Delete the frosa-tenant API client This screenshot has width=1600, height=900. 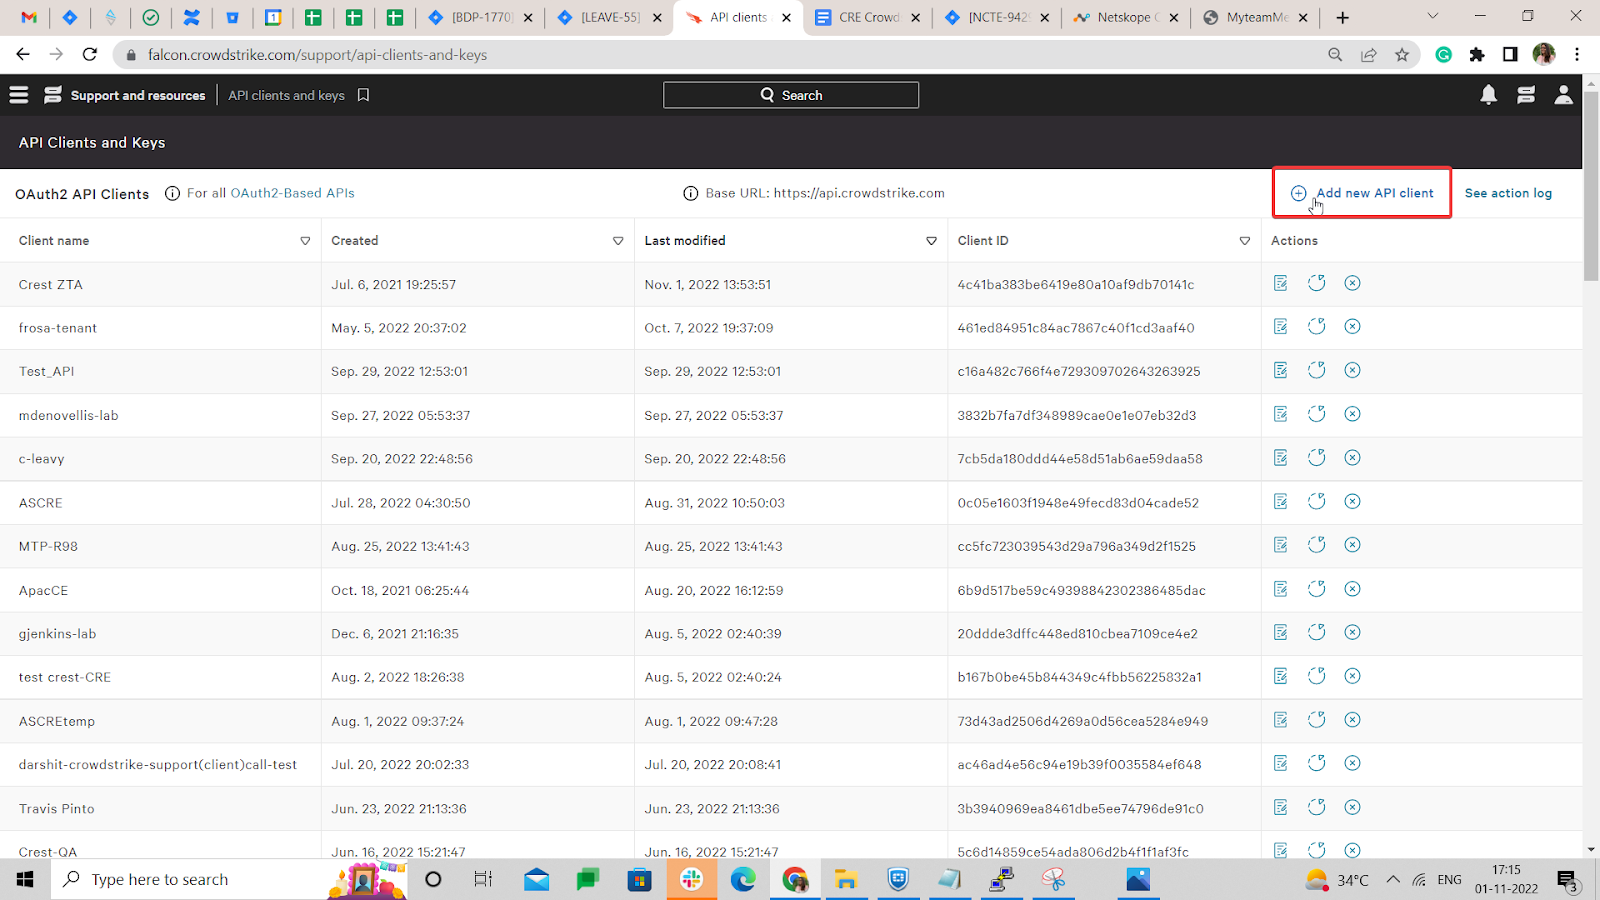coord(1353,327)
